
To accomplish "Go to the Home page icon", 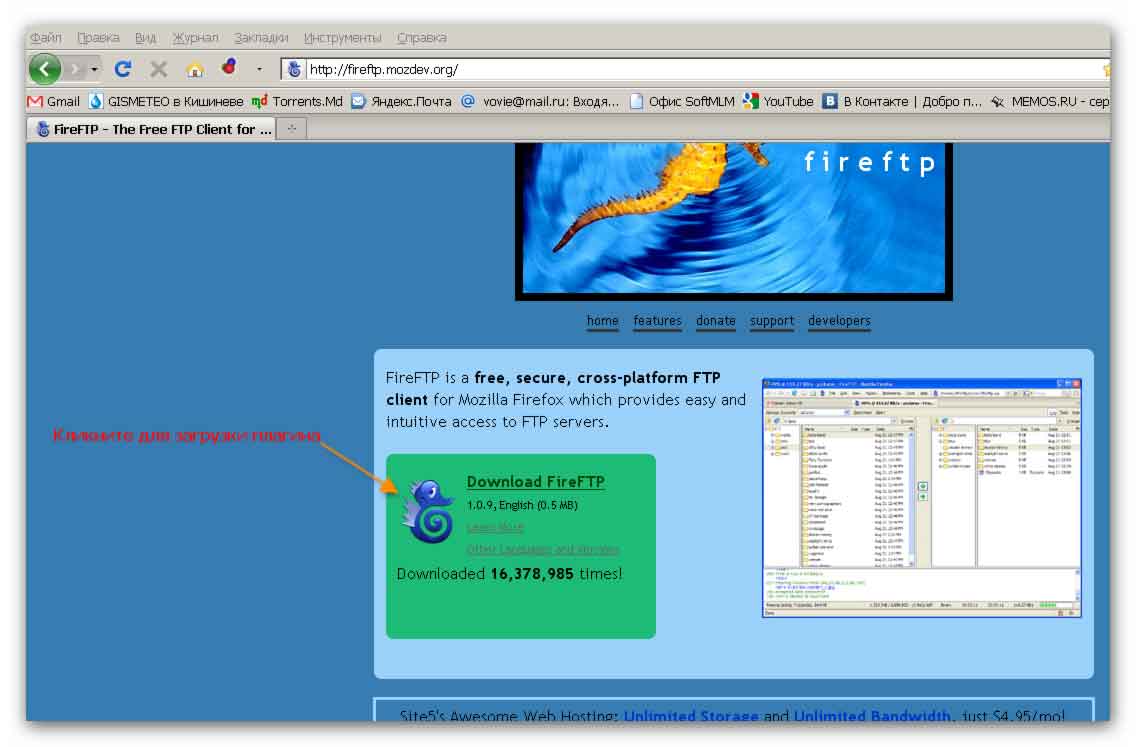I will (194, 70).
